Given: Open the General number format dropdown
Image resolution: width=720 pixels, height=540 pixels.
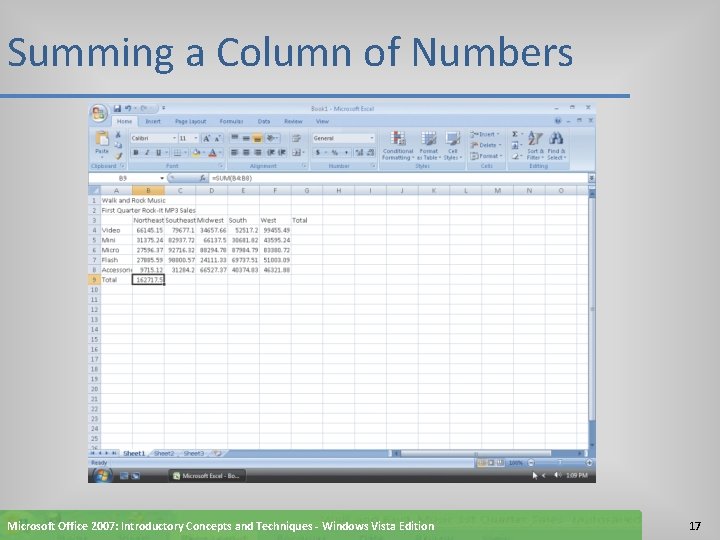Looking at the screenshot, I should point(371,138).
